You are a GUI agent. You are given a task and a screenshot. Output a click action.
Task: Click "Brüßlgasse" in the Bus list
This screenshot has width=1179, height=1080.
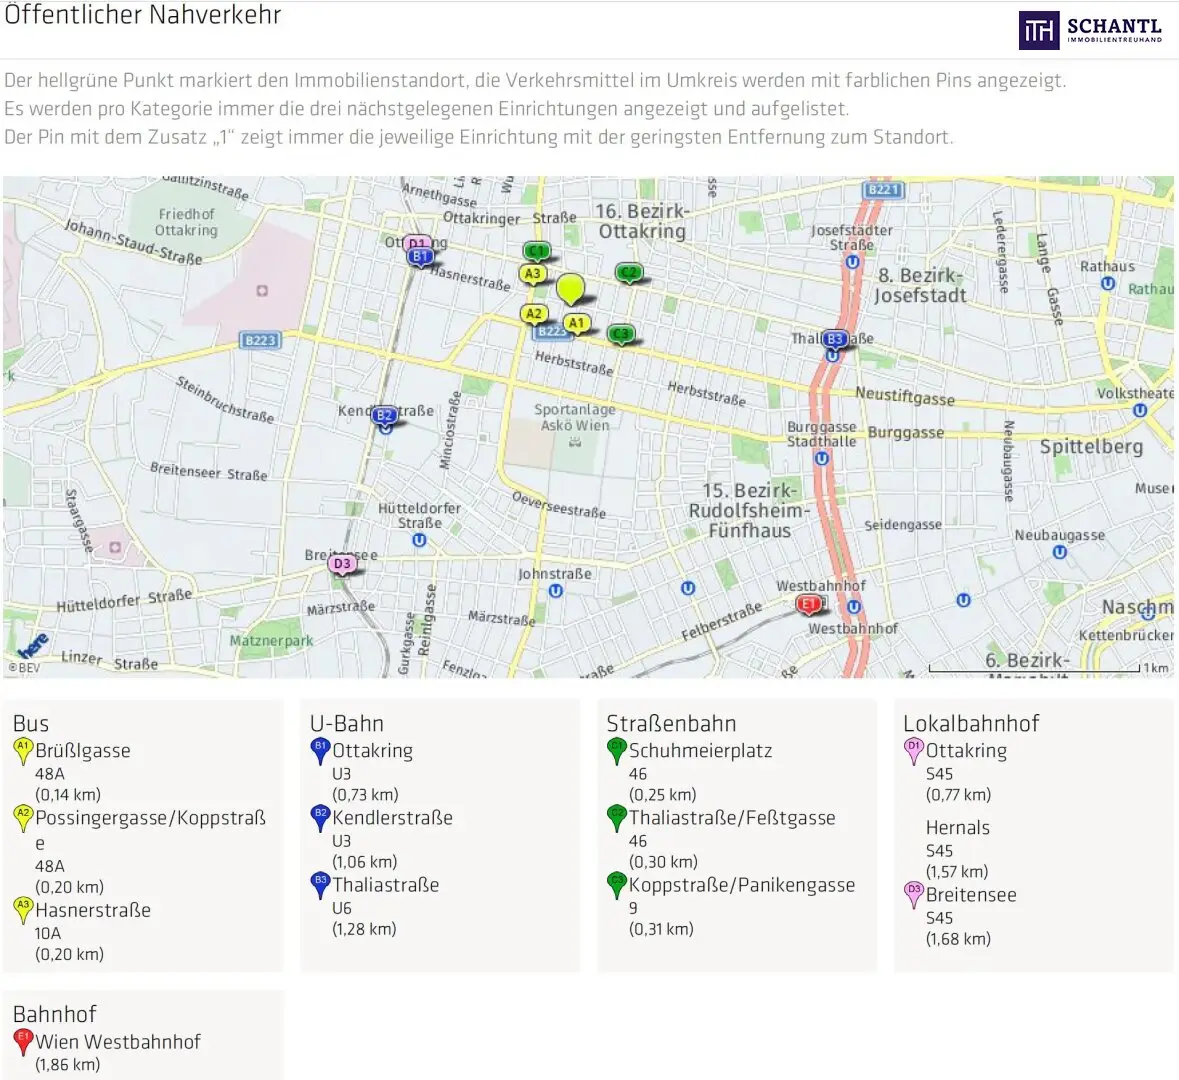[83, 751]
